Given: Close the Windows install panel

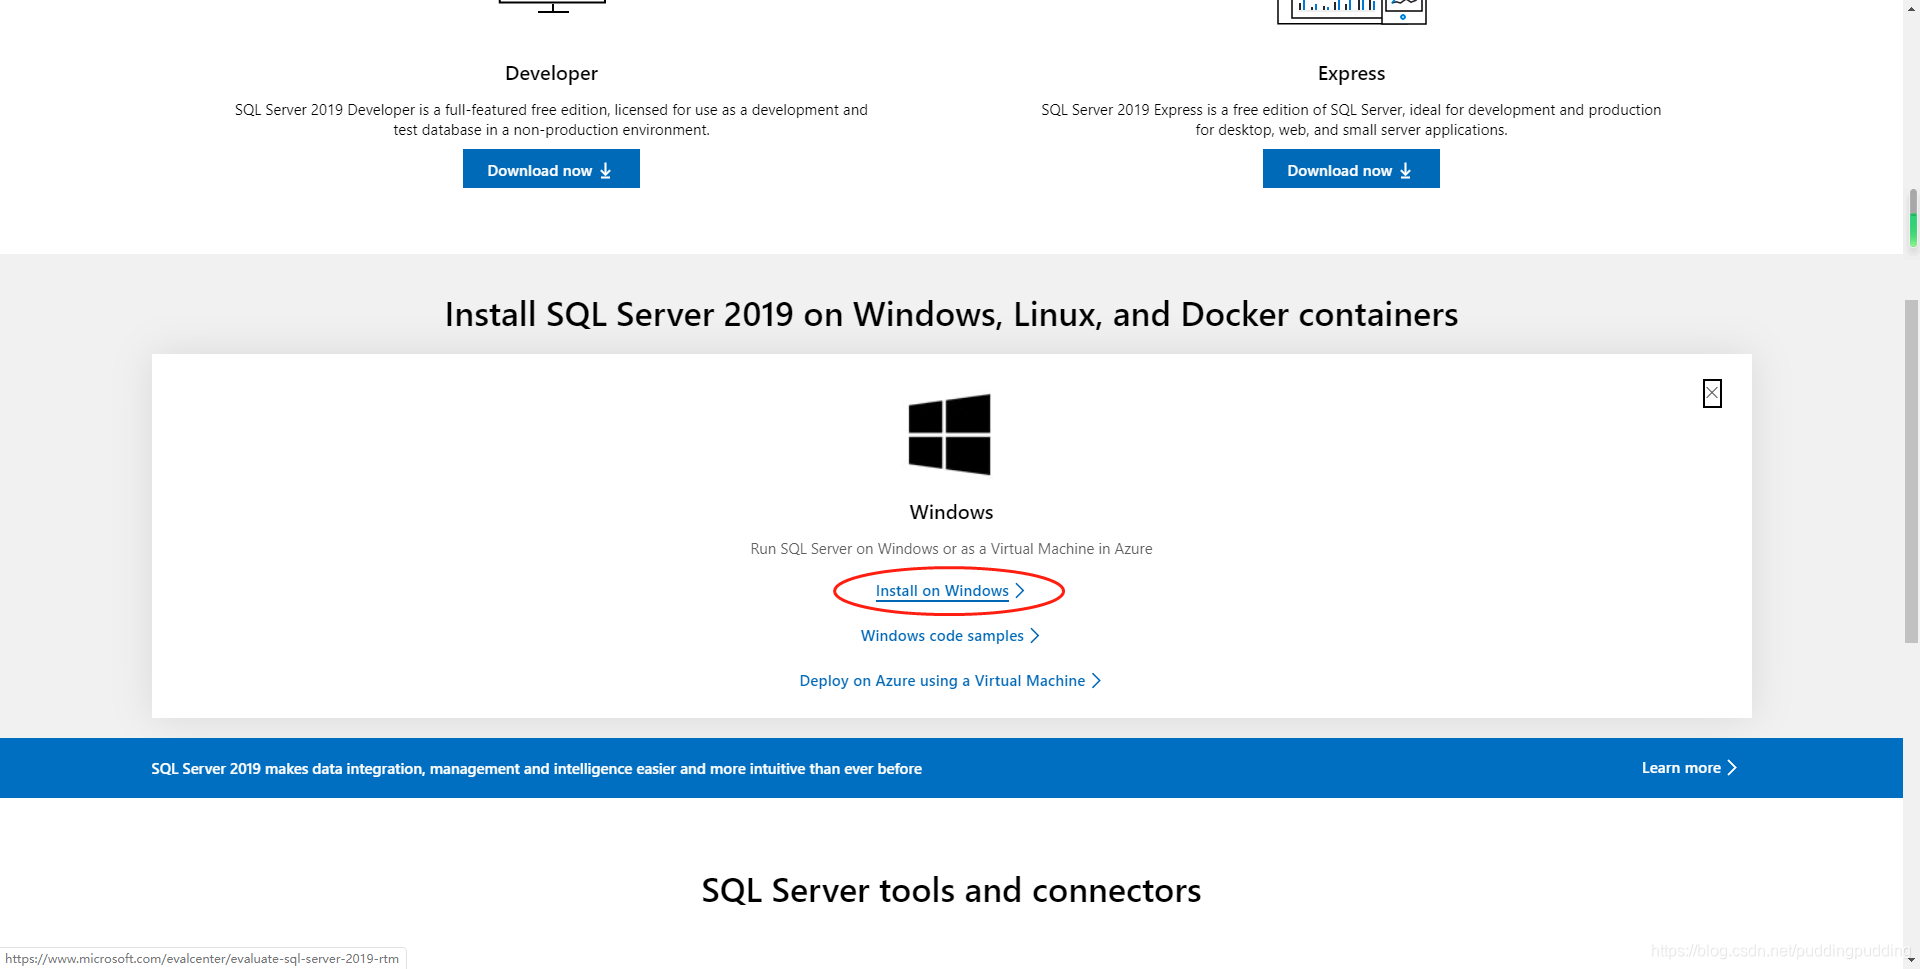Looking at the screenshot, I should pos(1712,393).
